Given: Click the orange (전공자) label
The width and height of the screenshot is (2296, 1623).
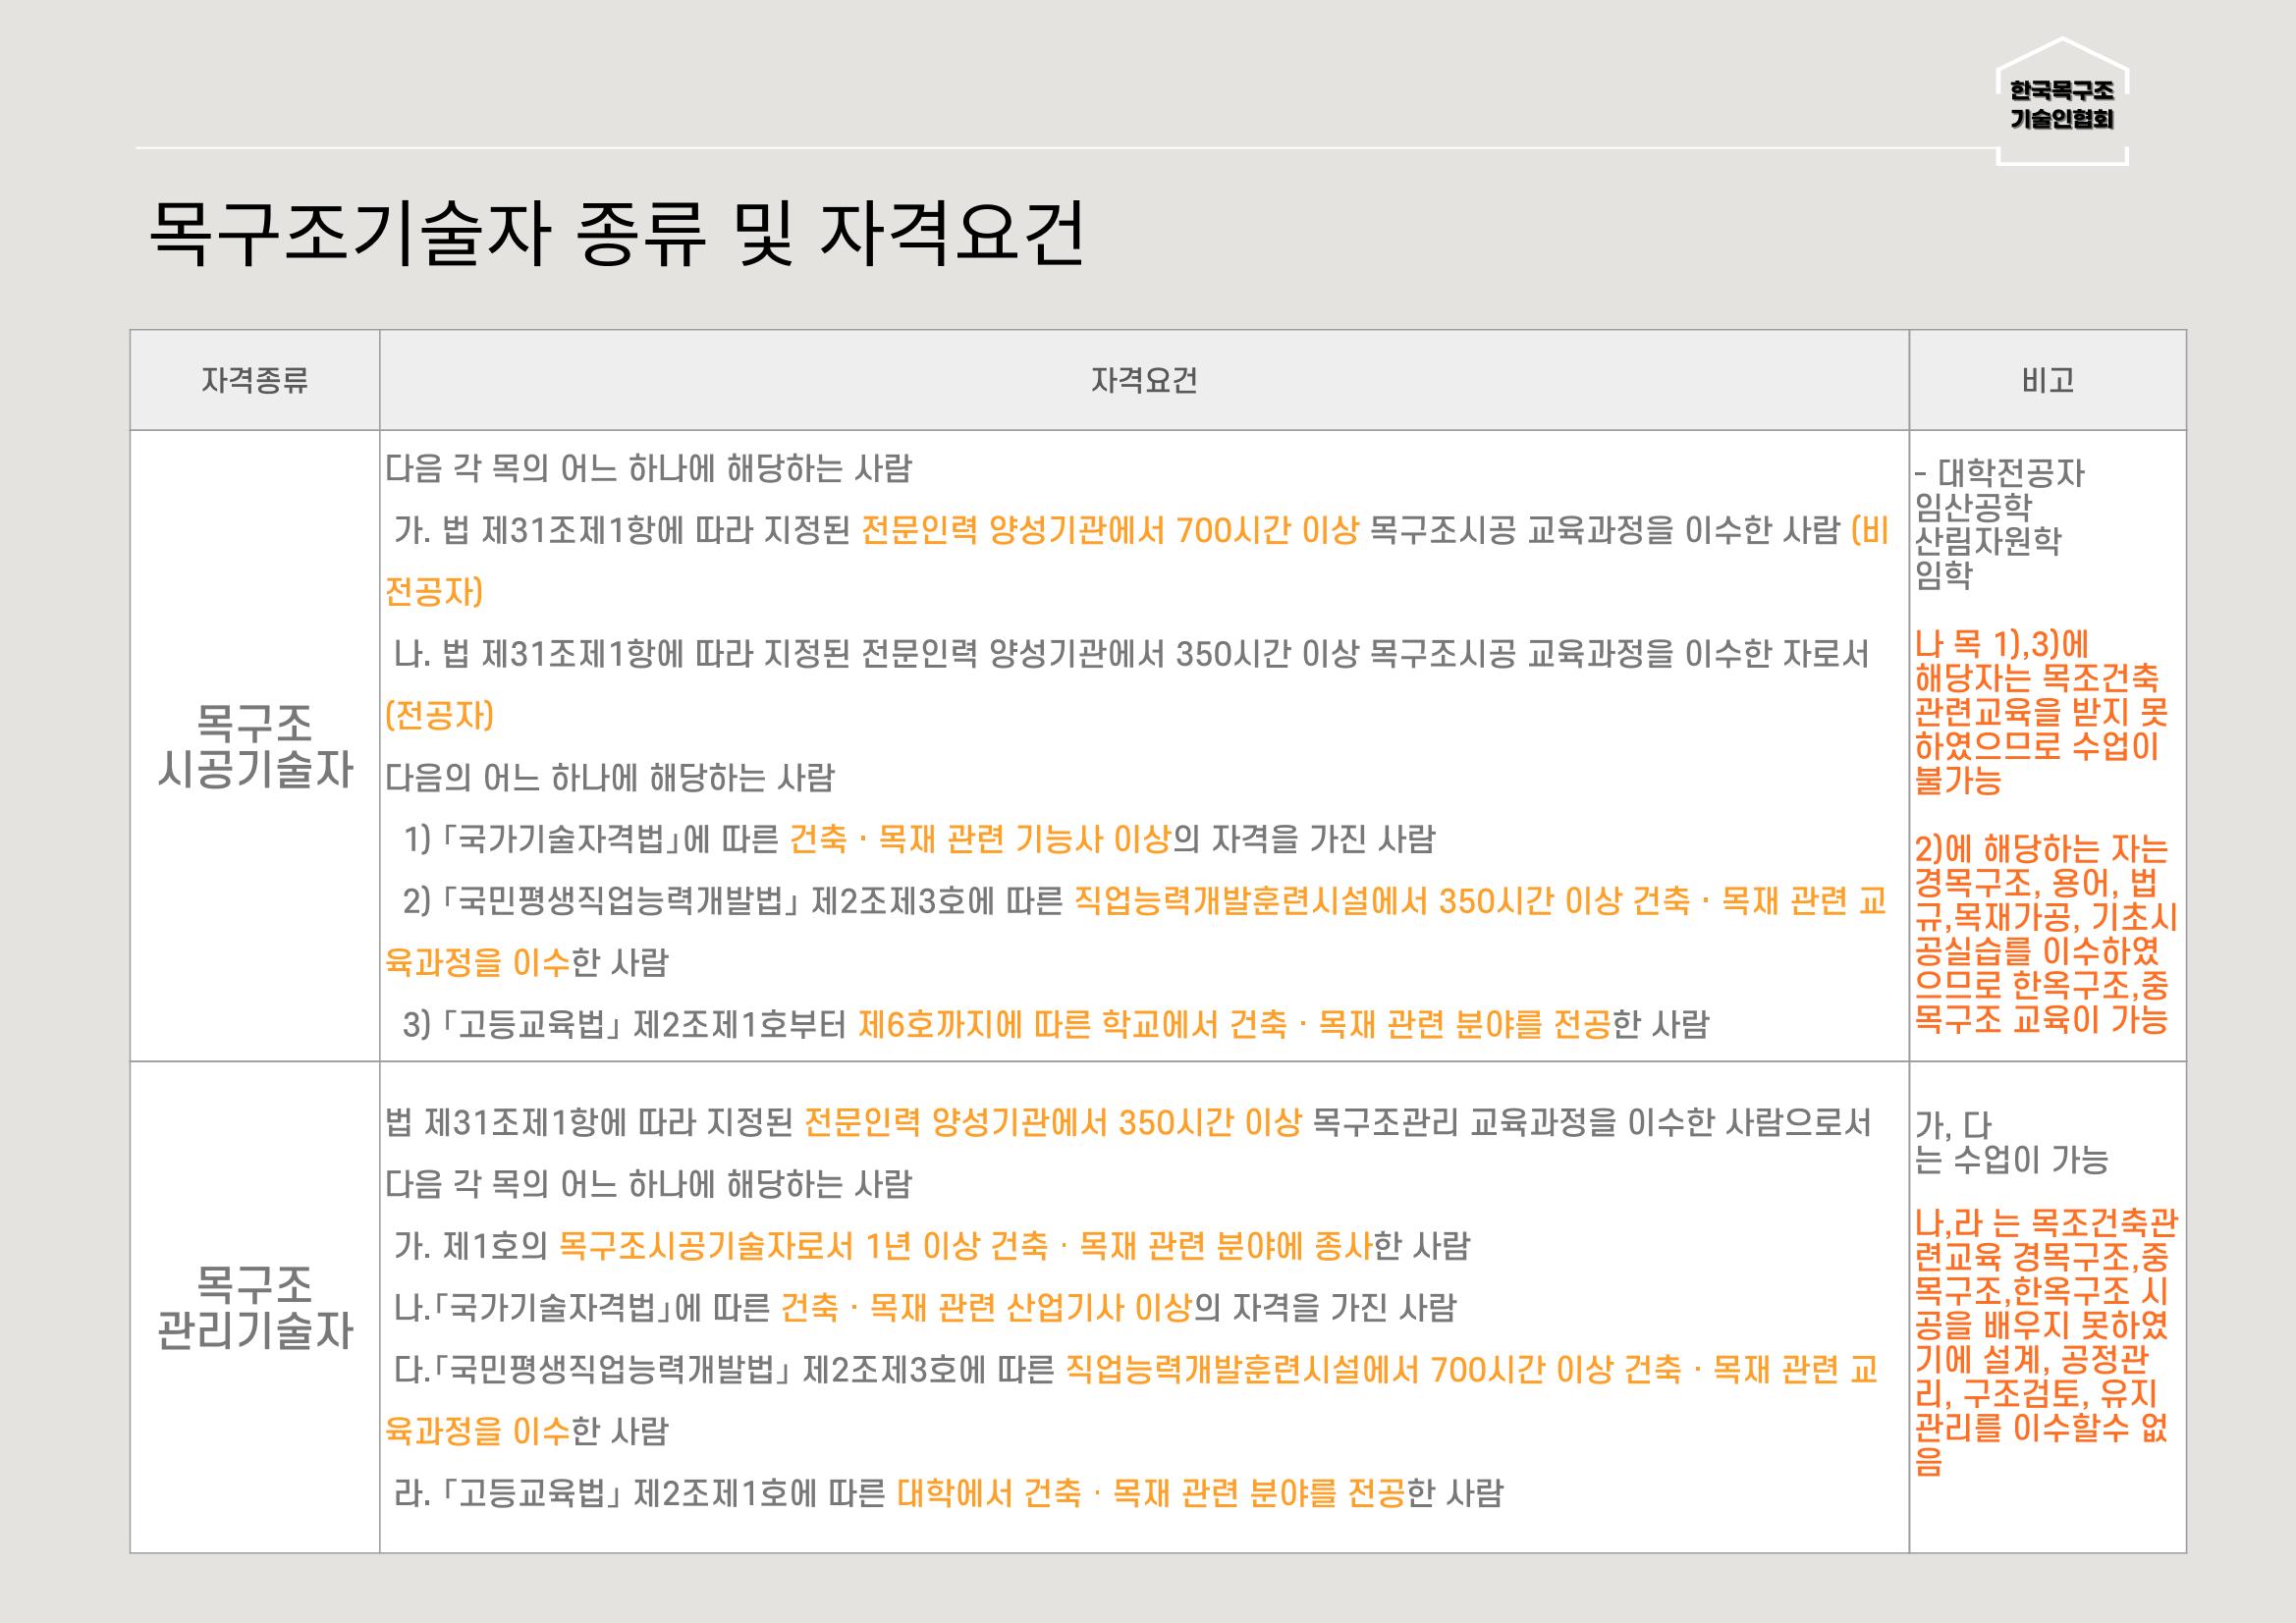Looking at the screenshot, I should pyautogui.click(x=439, y=716).
